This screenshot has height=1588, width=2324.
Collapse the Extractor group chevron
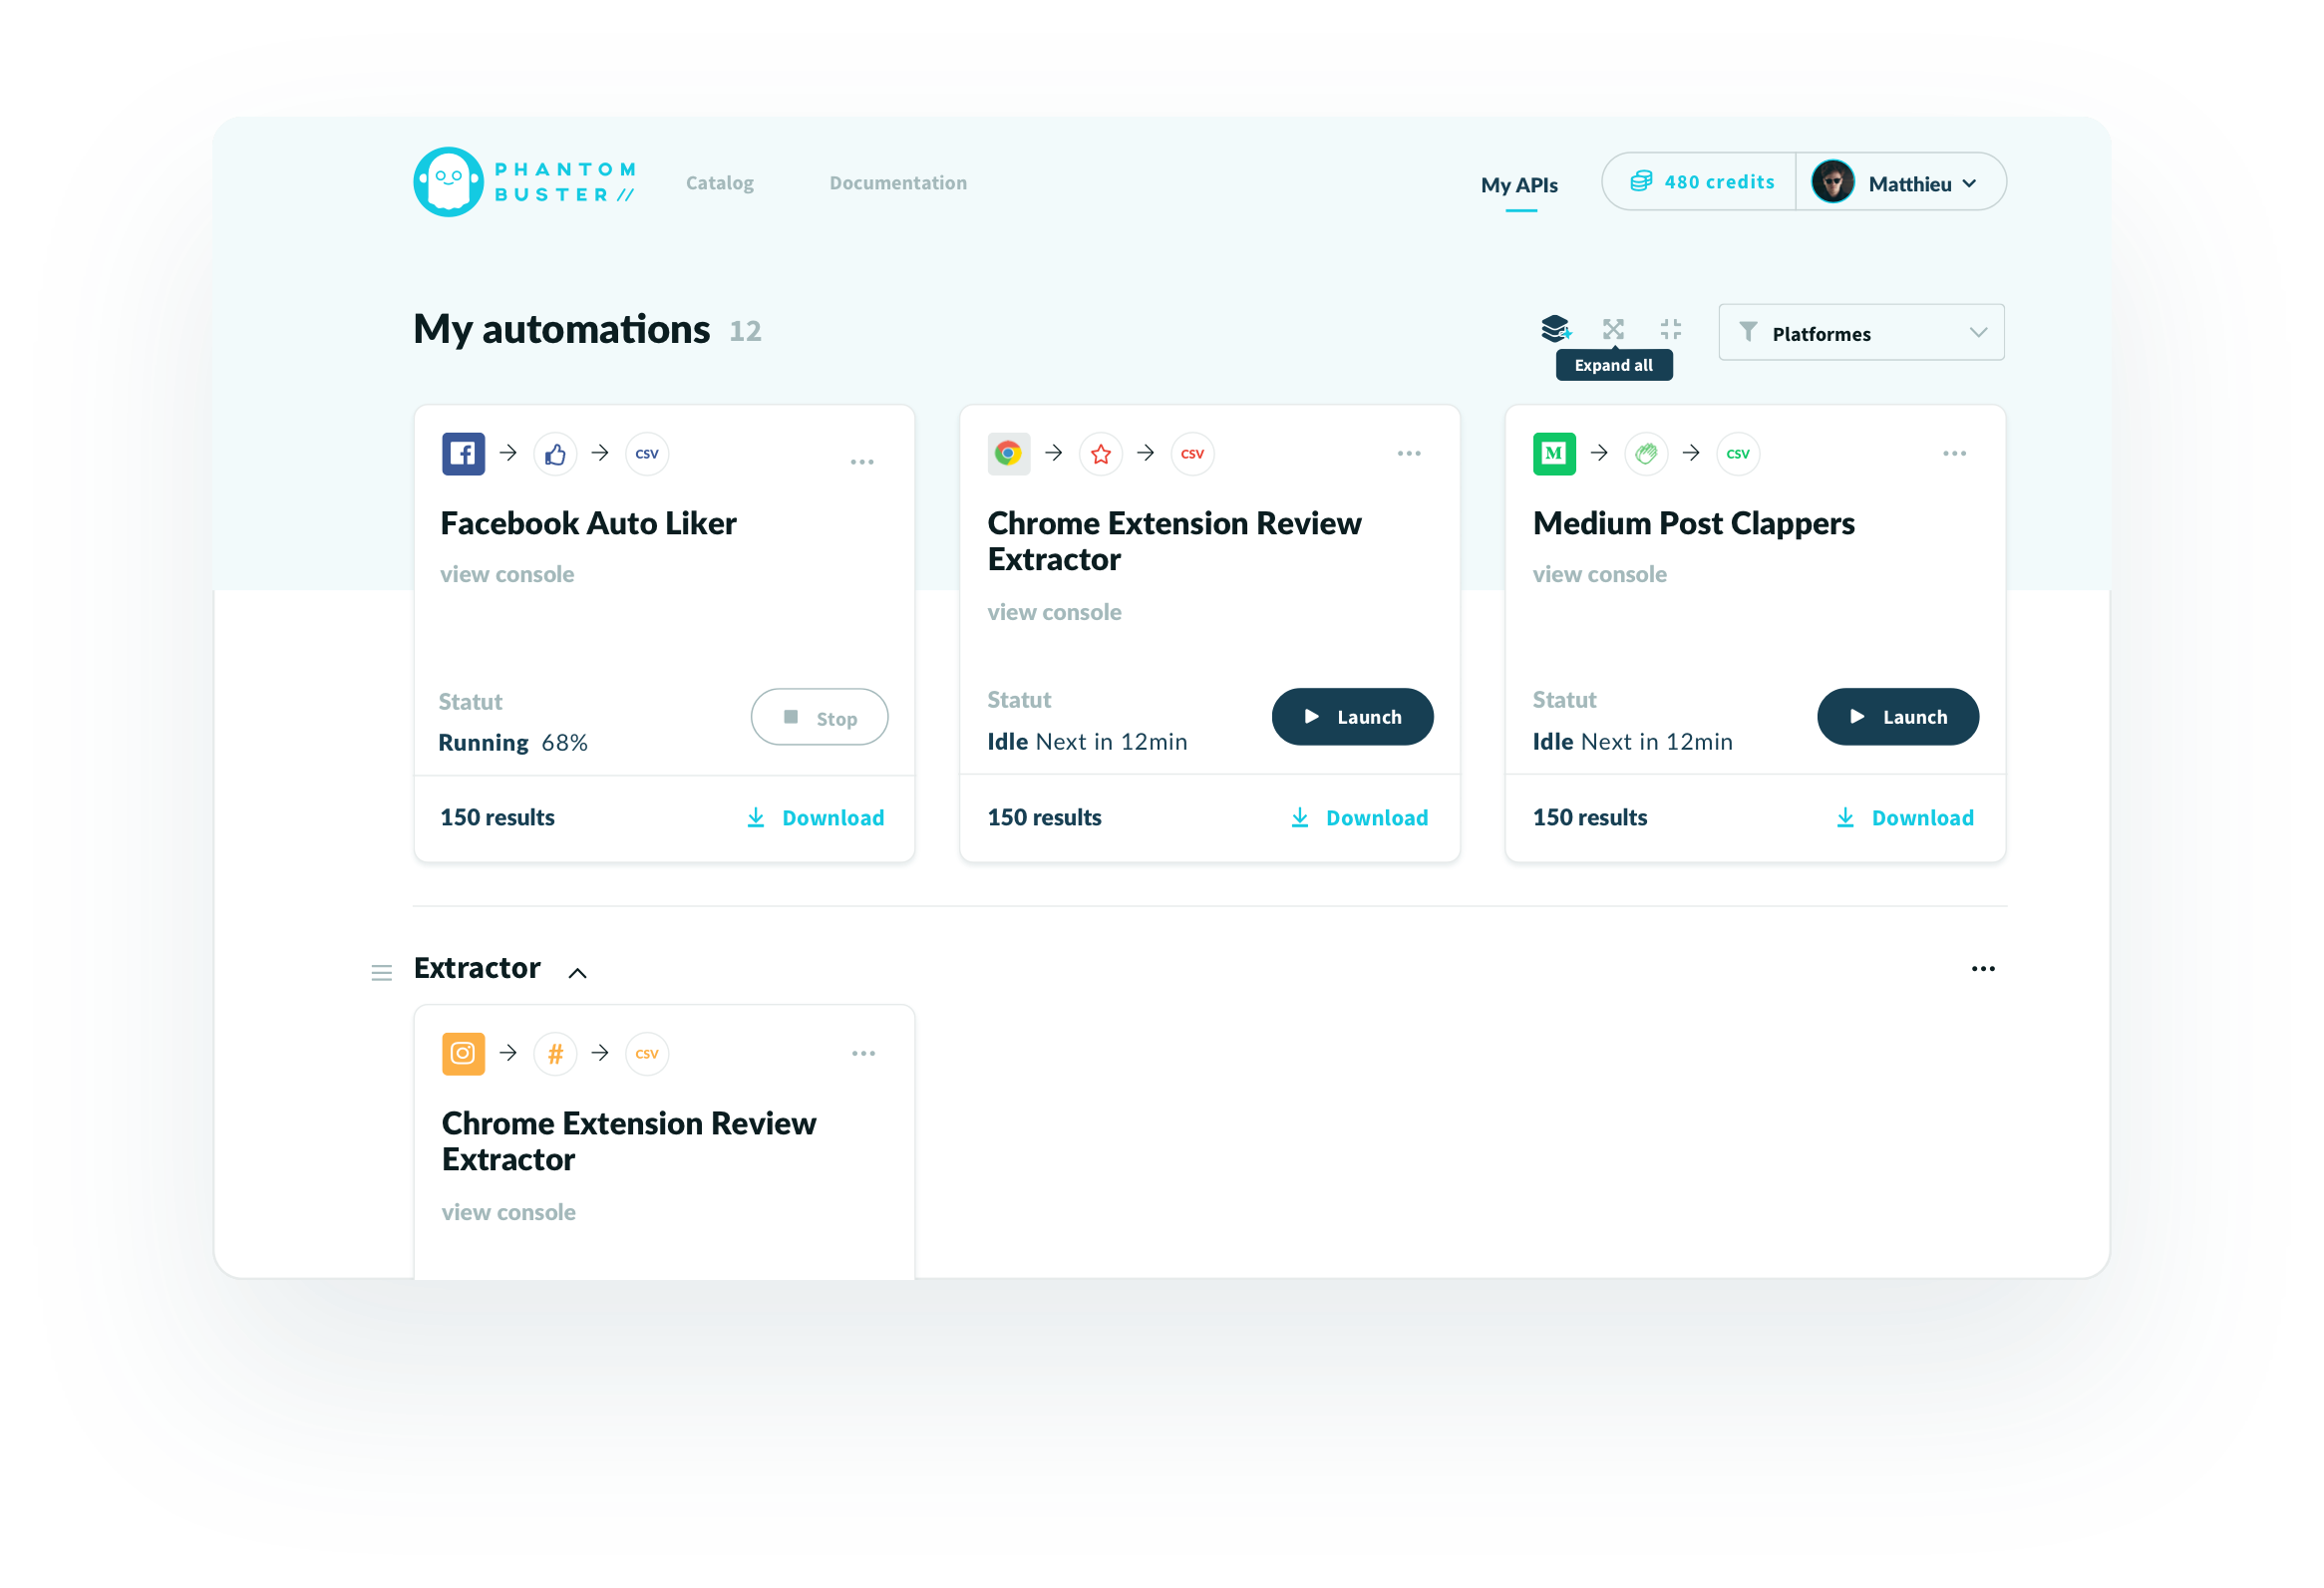coord(577,972)
